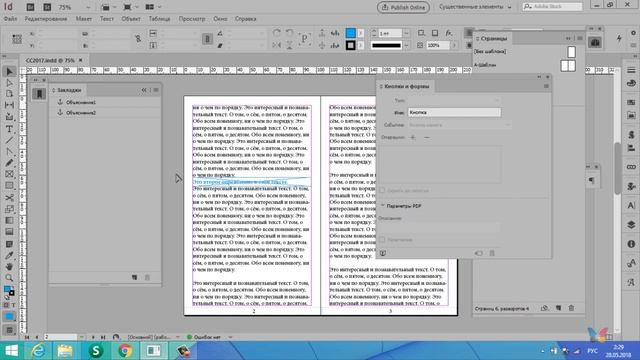Open the Файл menu
640x360 pixels.
tap(10, 19)
